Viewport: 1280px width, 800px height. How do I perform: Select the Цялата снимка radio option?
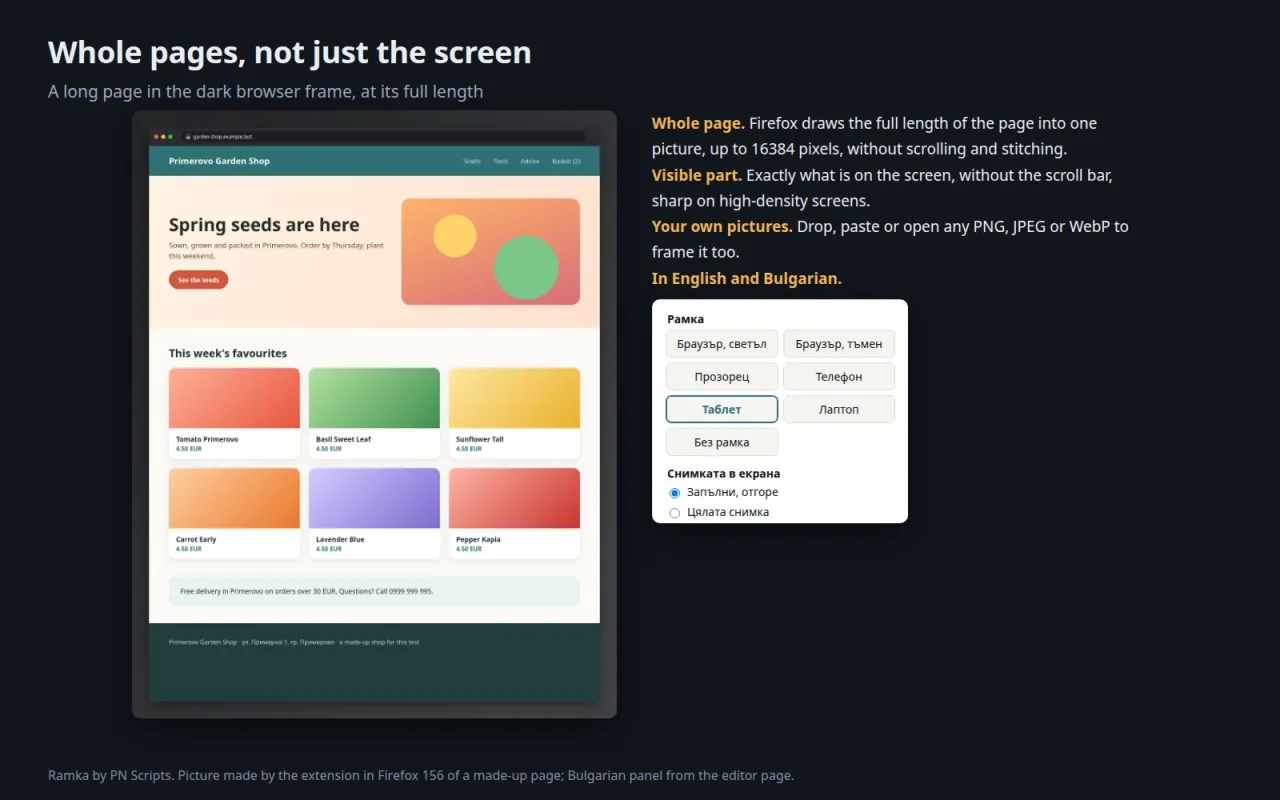tap(674, 513)
